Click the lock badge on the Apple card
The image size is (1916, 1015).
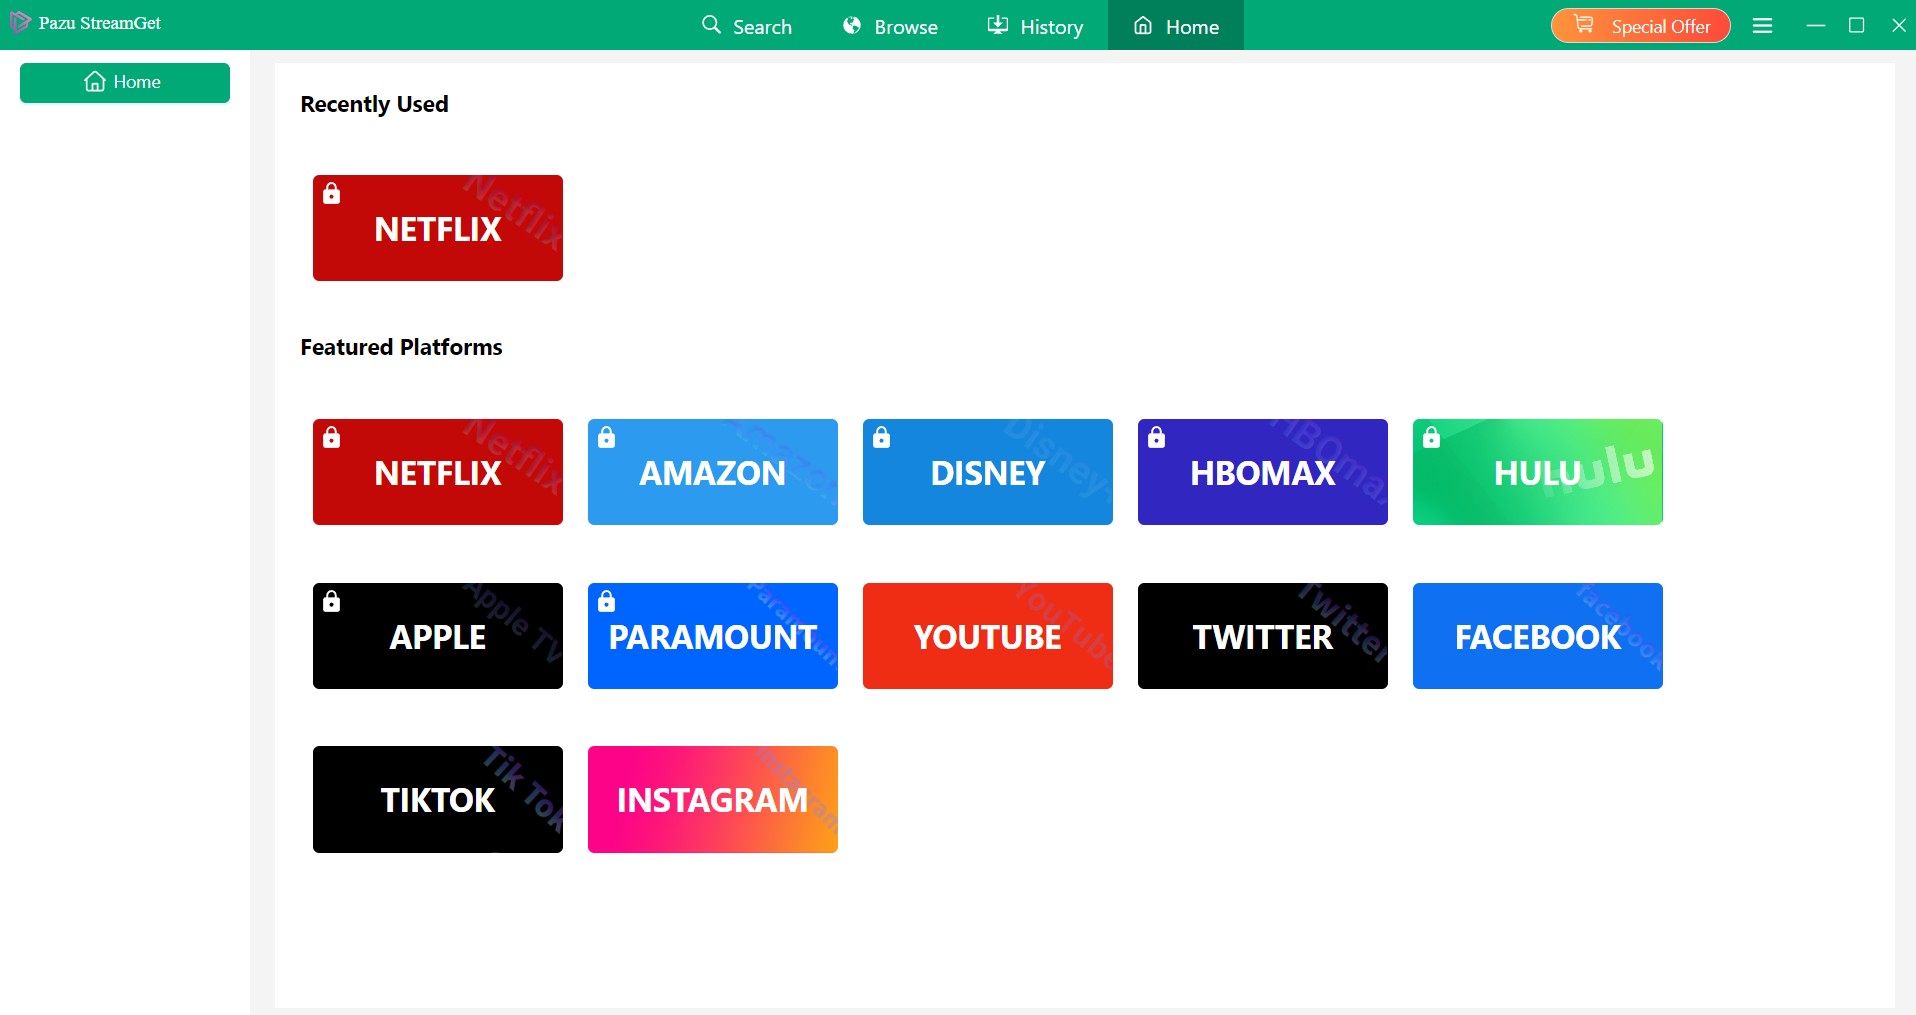[x=331, y=601]
